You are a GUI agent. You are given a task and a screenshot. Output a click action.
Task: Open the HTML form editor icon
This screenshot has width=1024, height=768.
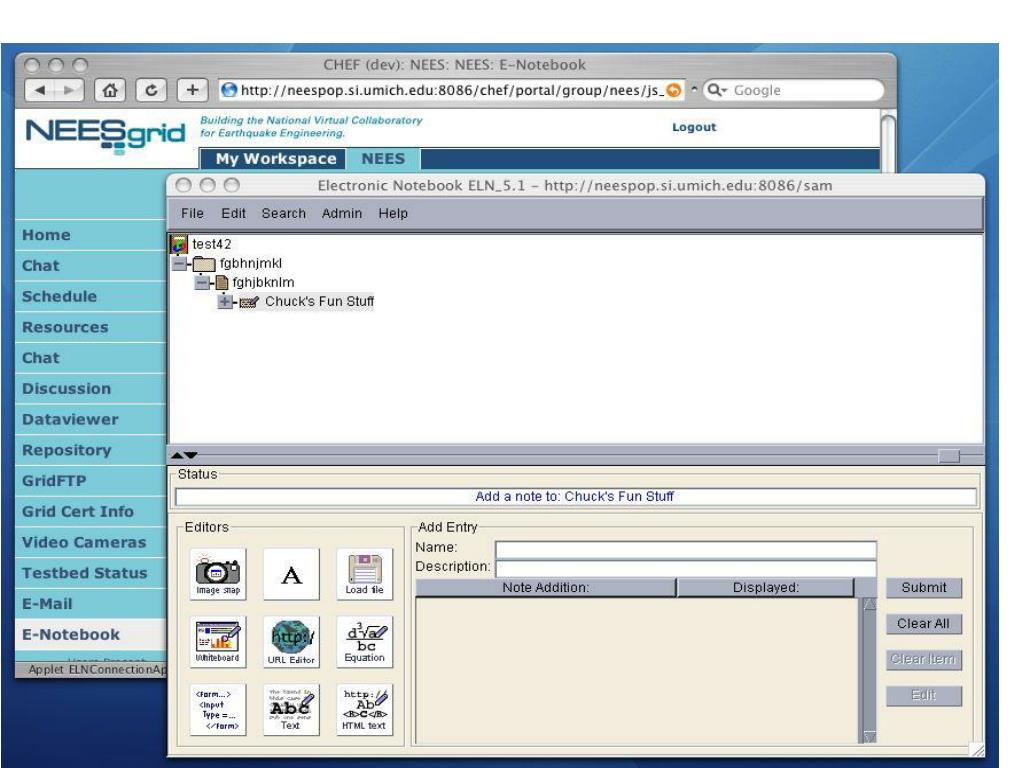218,709
